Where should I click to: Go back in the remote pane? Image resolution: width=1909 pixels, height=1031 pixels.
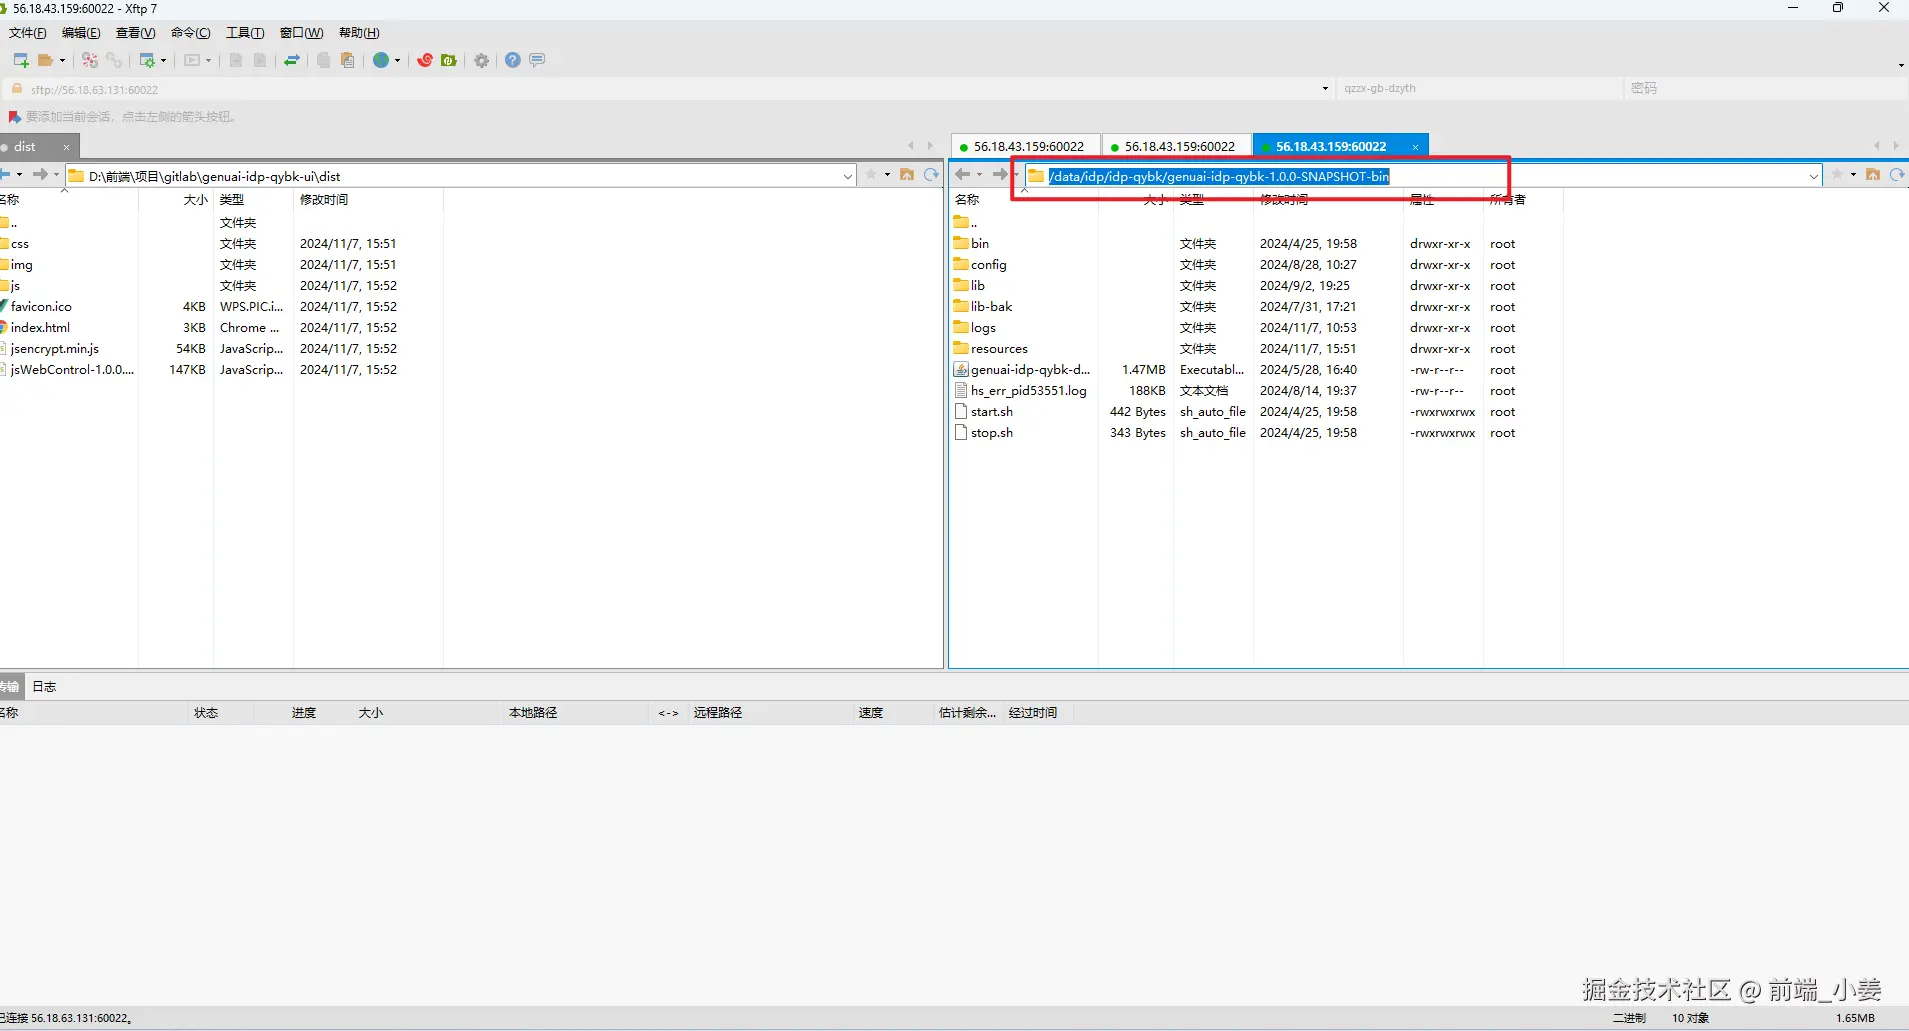point(963,175)
